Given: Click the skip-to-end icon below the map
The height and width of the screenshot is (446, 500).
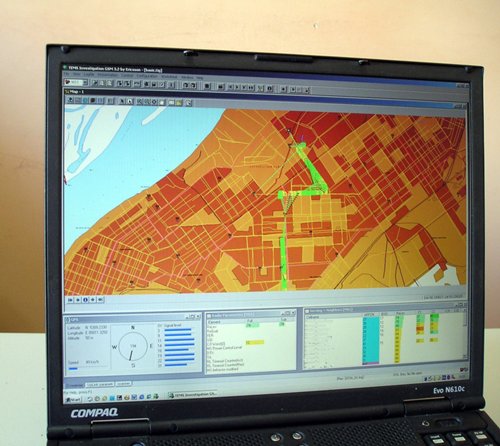Looking at the screenshot, I should [x=100, y=300].
